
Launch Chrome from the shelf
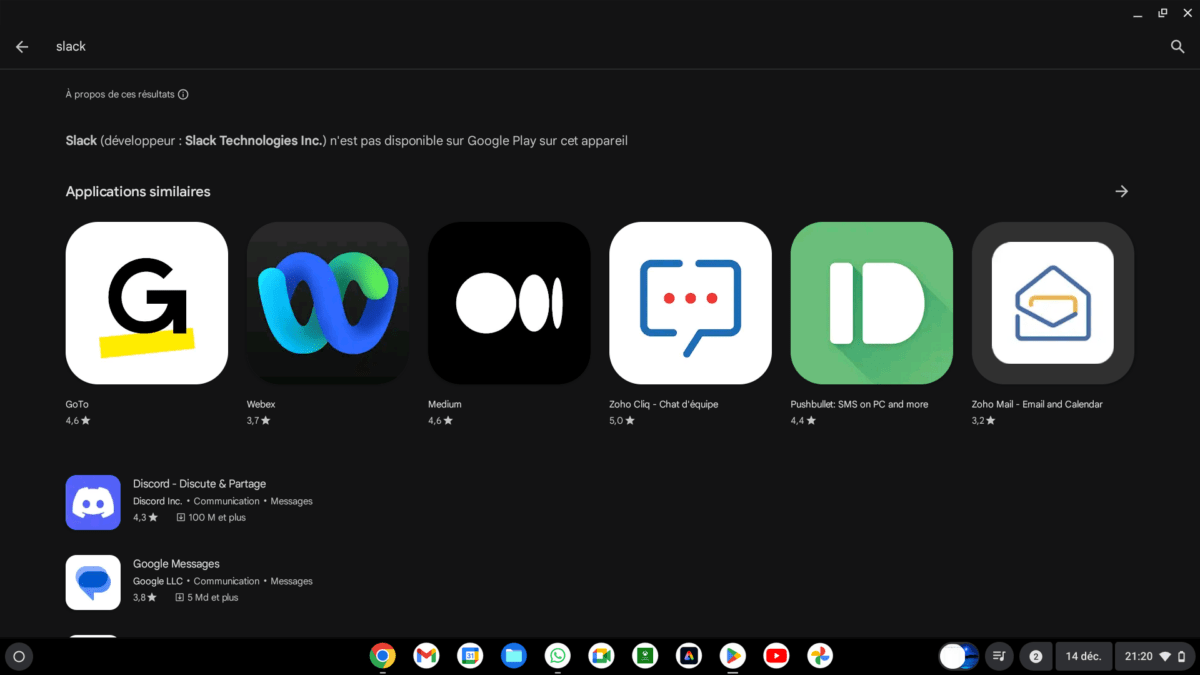[x=382, y=656]
